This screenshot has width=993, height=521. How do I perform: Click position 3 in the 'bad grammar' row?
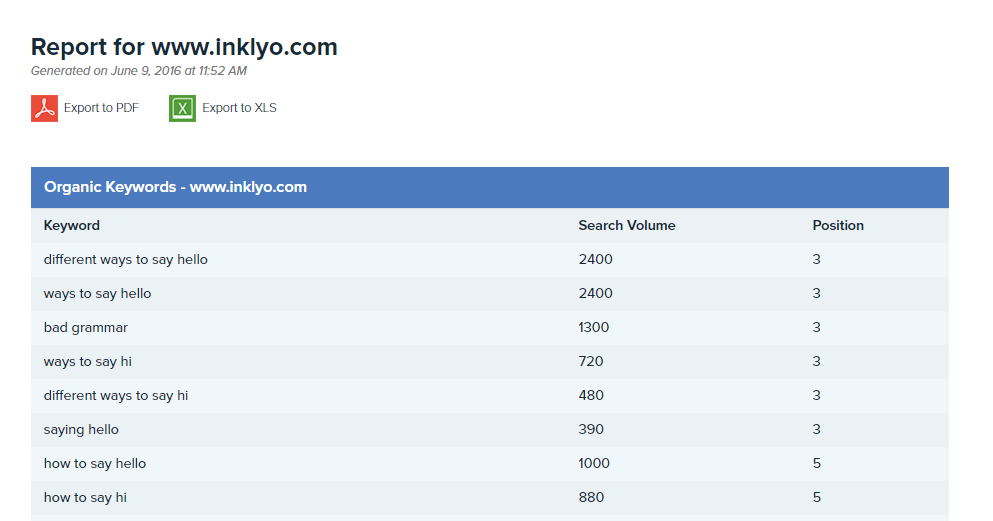coord(816,327)
